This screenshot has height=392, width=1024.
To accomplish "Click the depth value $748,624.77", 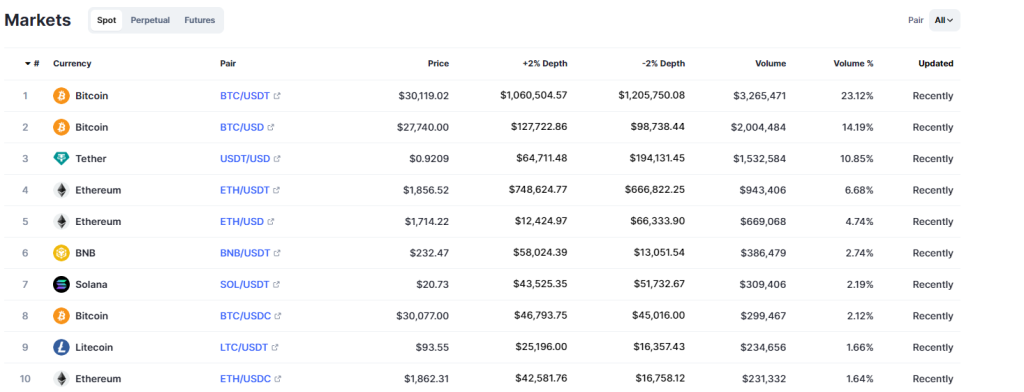I will (539, 190).
